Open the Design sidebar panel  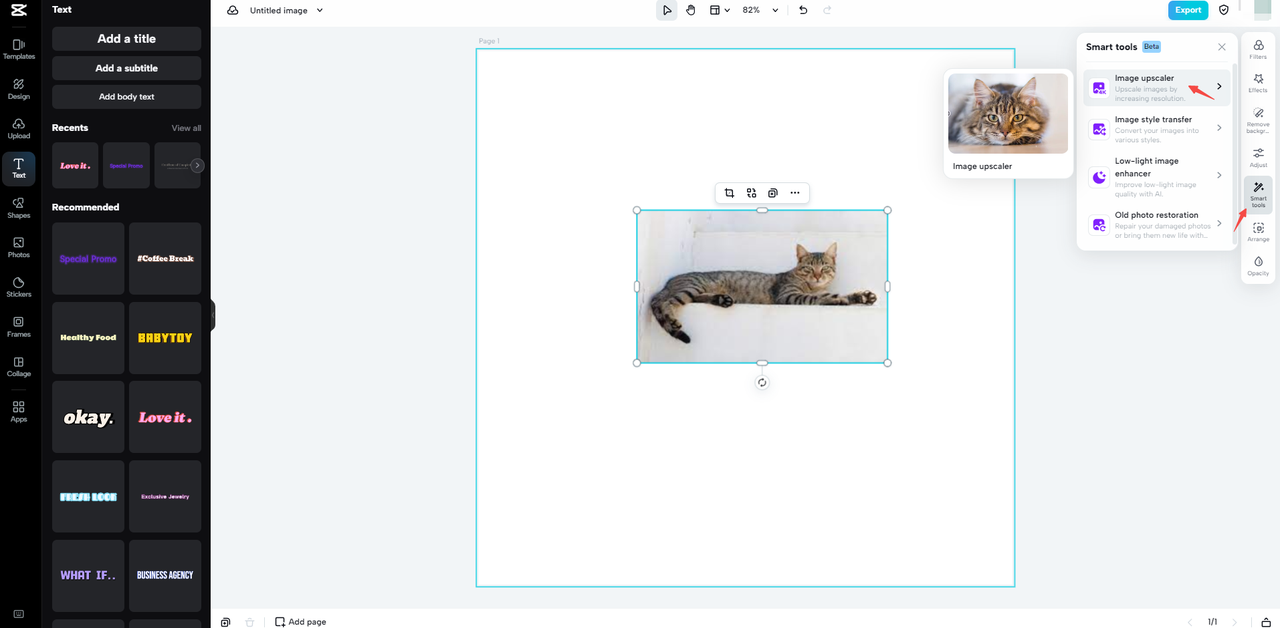(19, 89)
